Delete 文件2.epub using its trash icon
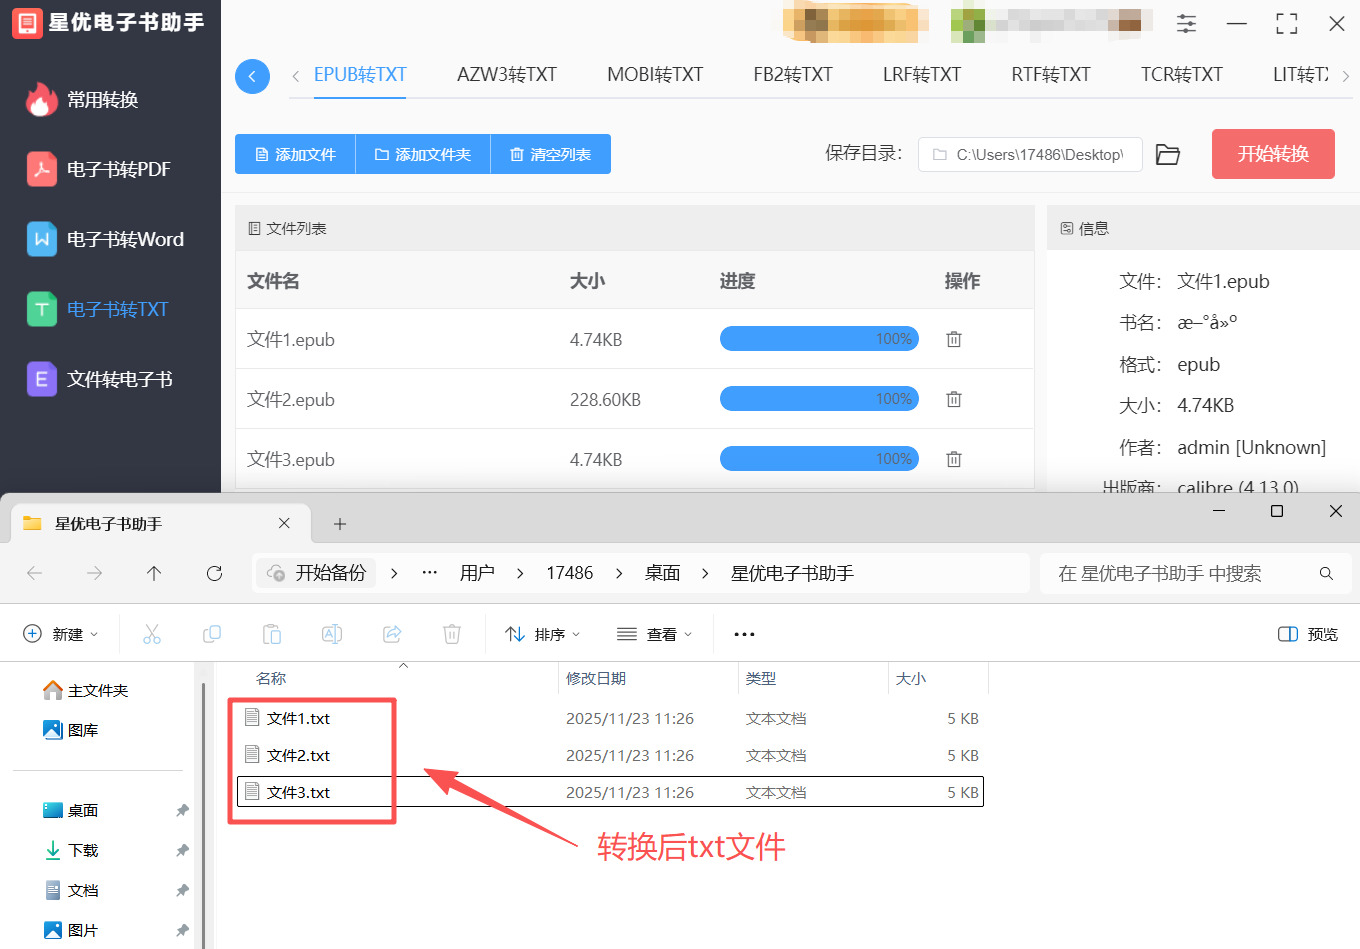This screenshot has width=1360, height=949. 953,398
